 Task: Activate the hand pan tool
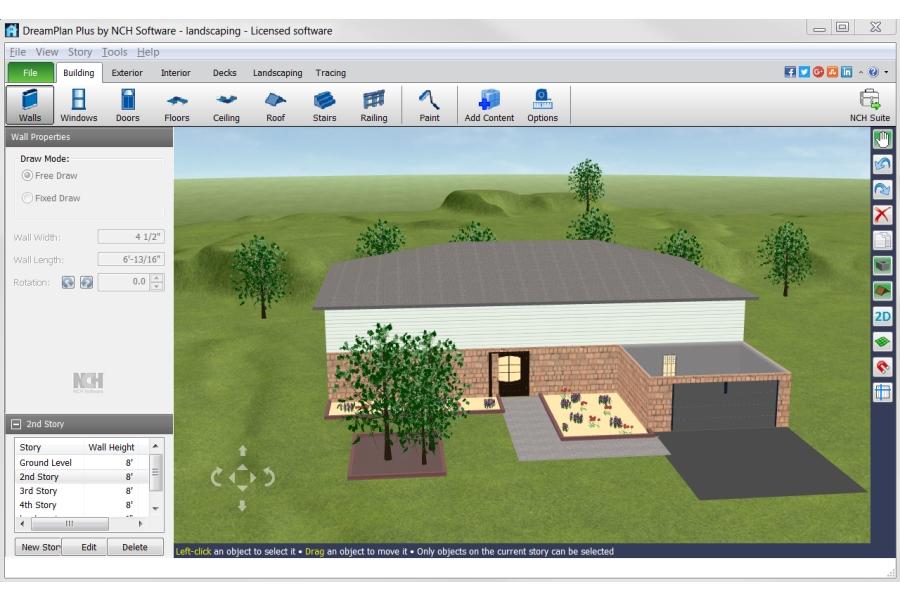882,140
